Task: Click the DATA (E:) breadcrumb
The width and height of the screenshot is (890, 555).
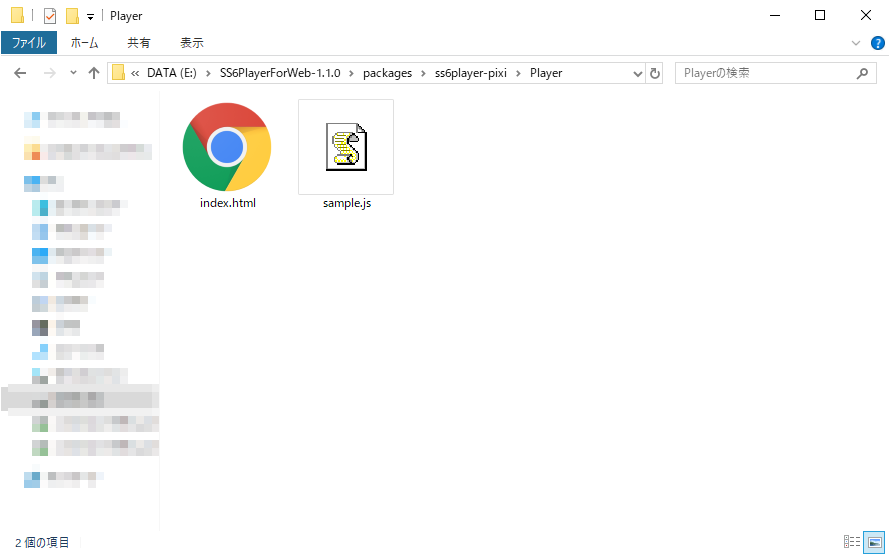Action: (171, 73)
